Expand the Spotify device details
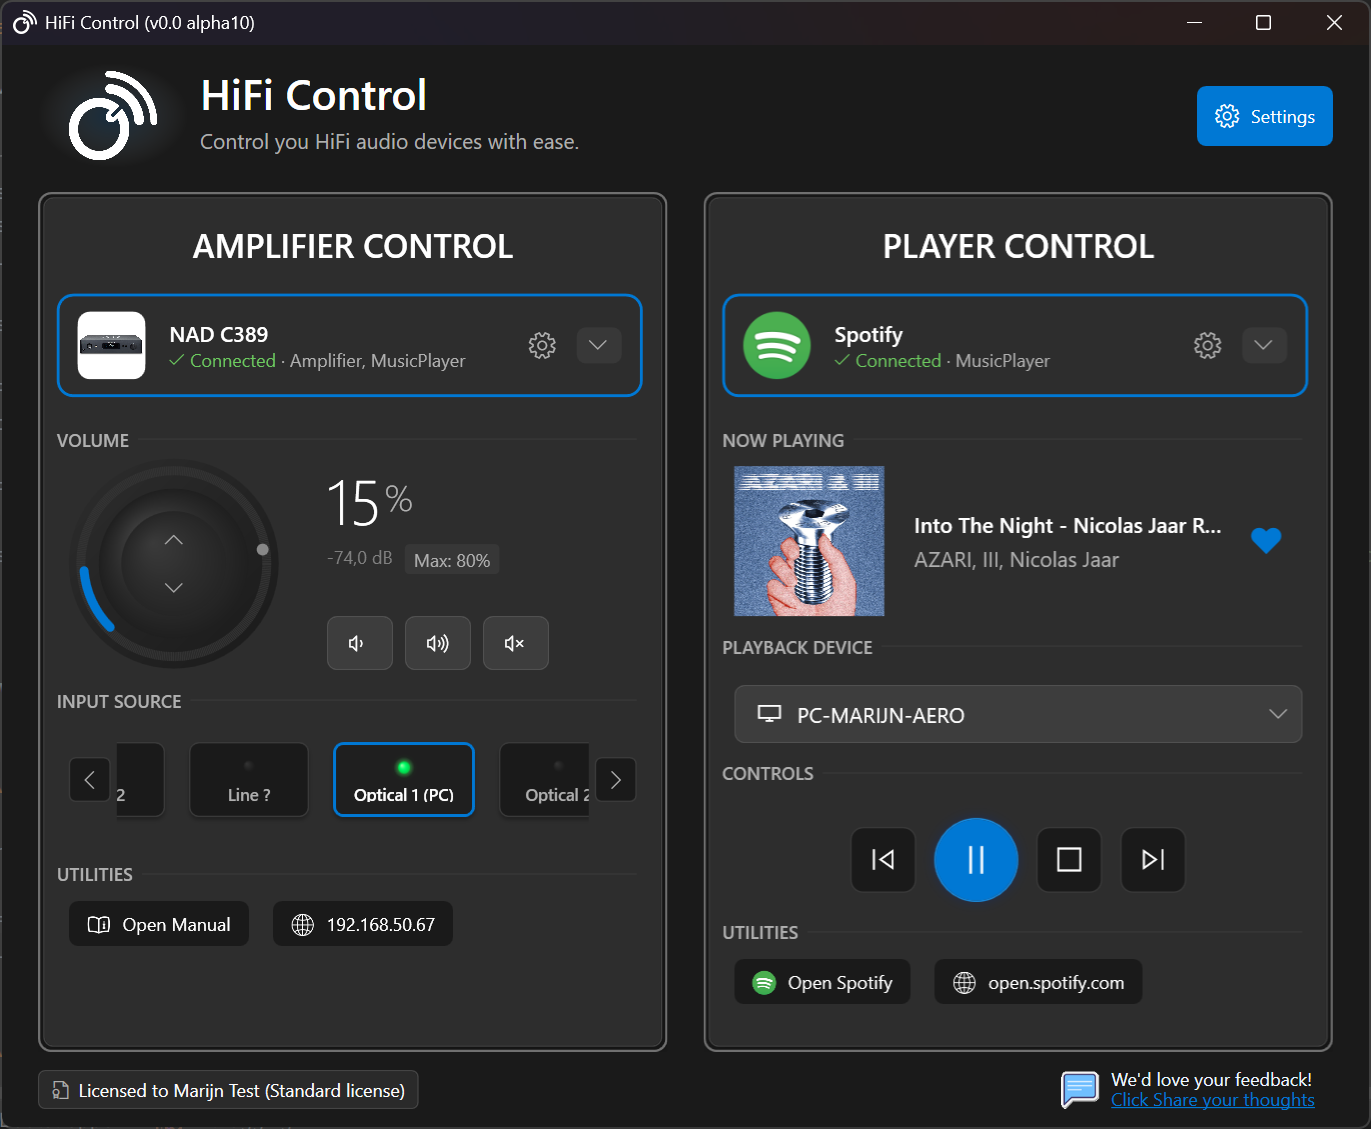Viewport: 1371px width, 1129px height. coord(1263,345)
